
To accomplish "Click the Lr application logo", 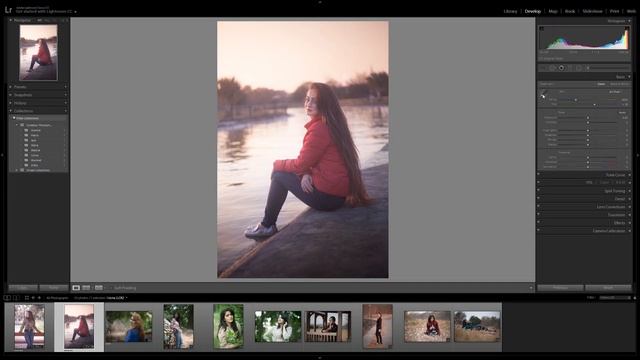I will click(x=8, y=10).
